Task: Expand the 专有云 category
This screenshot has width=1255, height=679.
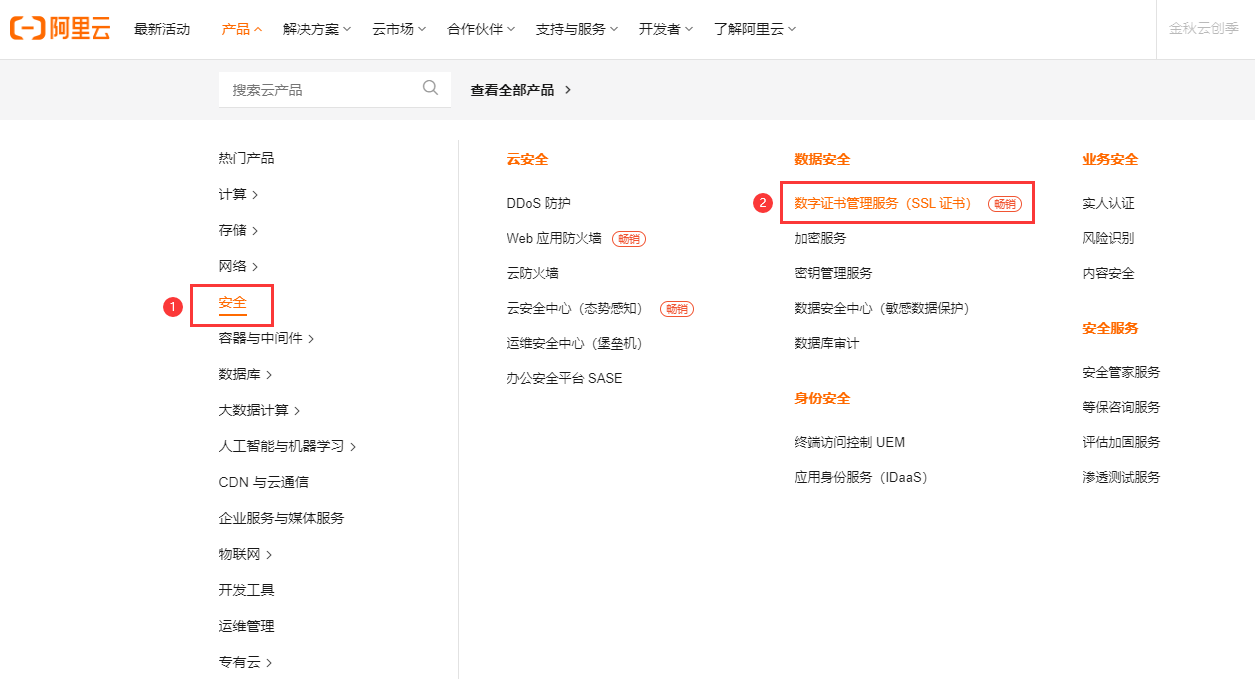Action: tap(245, 662)
